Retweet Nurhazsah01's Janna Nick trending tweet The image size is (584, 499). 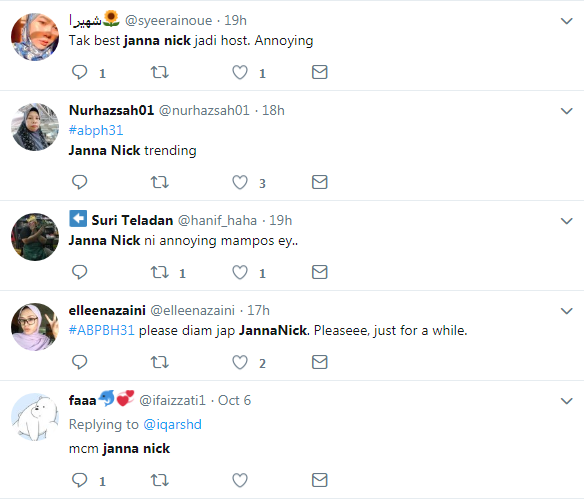[159, 182]
